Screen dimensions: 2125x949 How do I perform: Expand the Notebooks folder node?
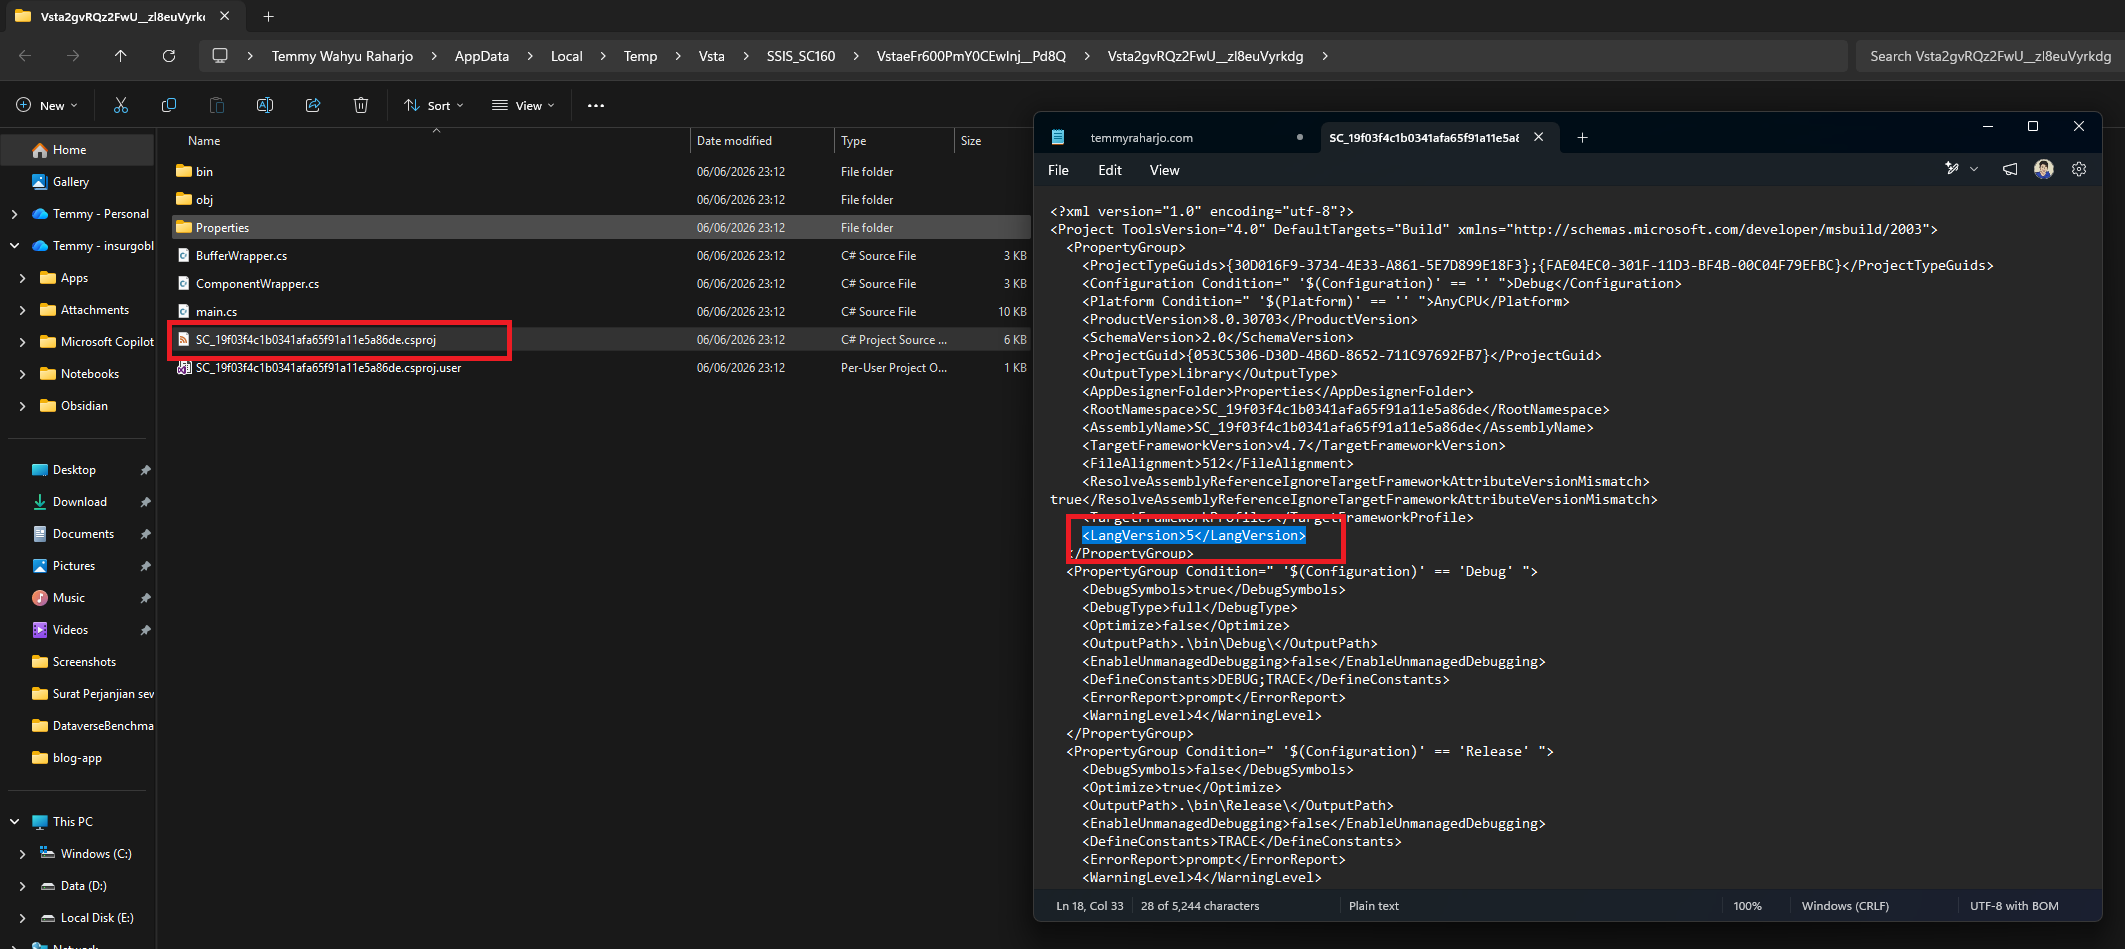coord(22,374)
